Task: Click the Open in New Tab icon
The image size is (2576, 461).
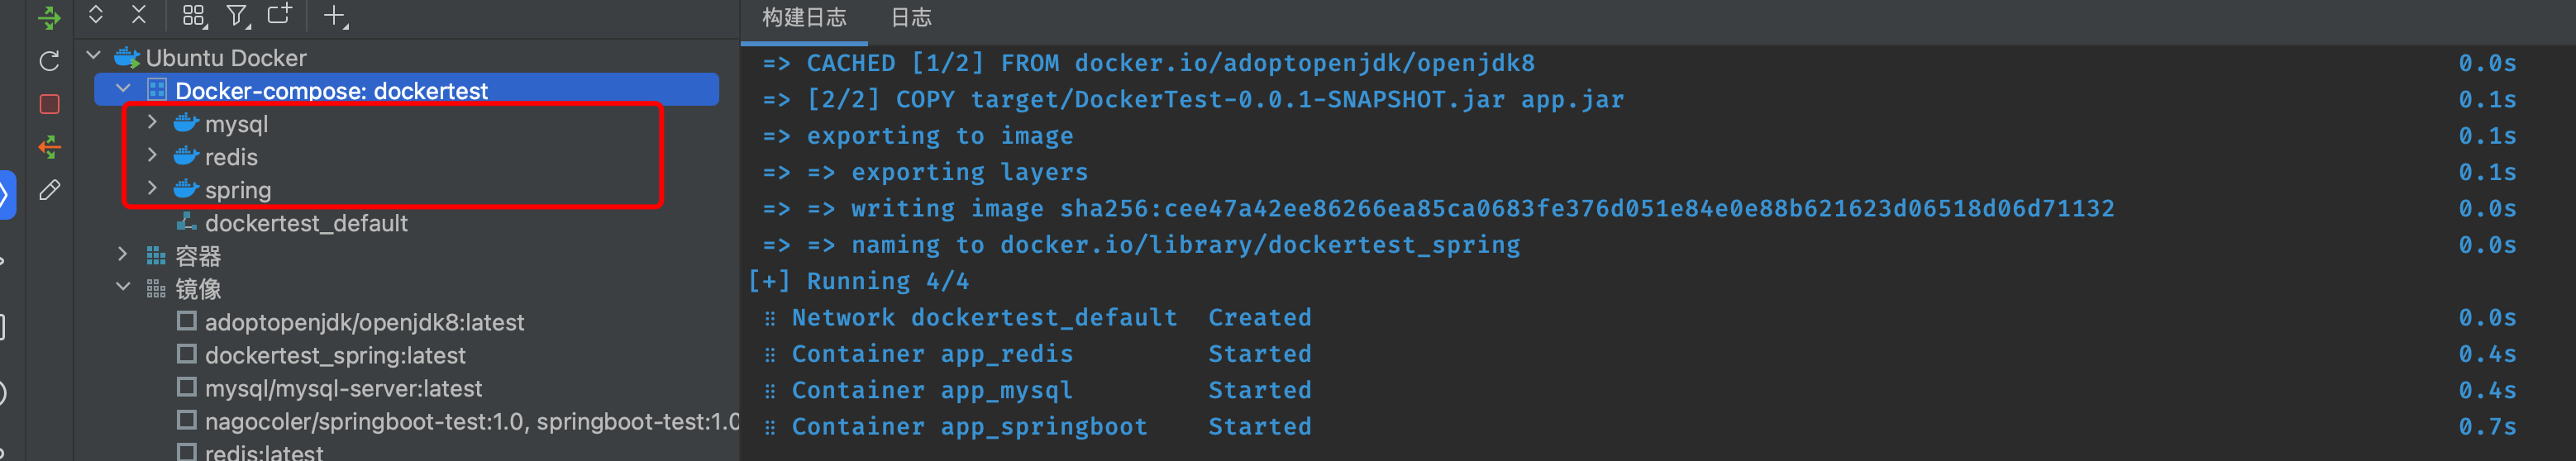Action: (280, 15)
